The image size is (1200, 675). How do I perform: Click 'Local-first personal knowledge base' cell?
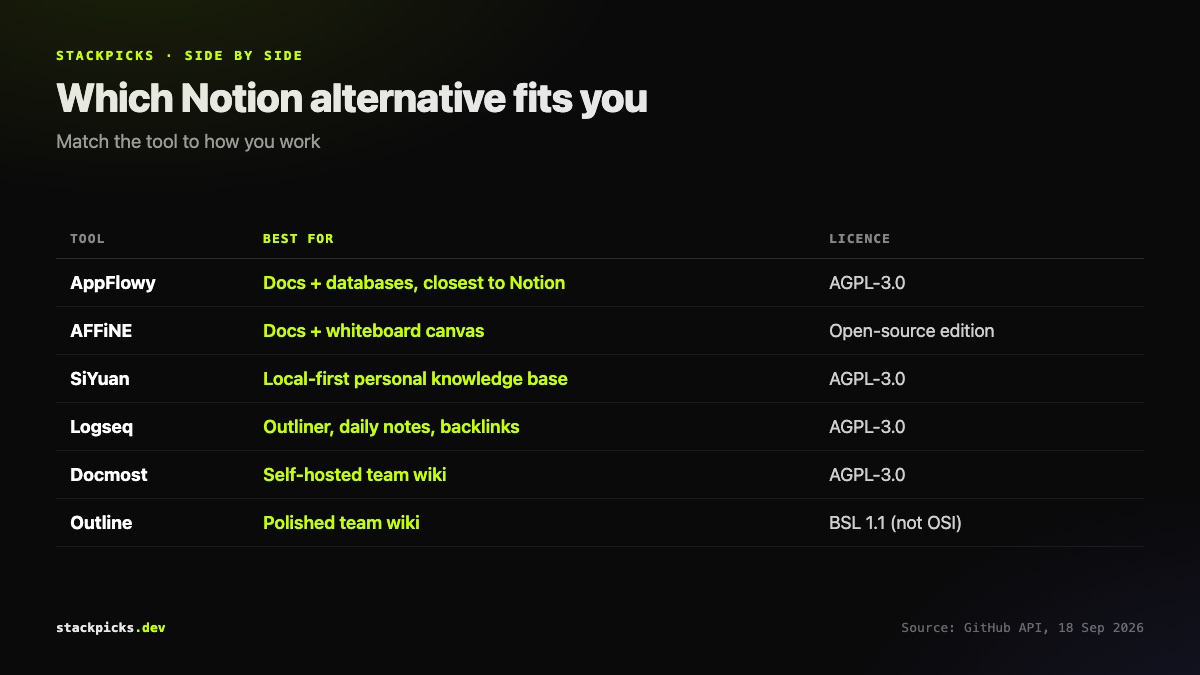coord(415,379)
